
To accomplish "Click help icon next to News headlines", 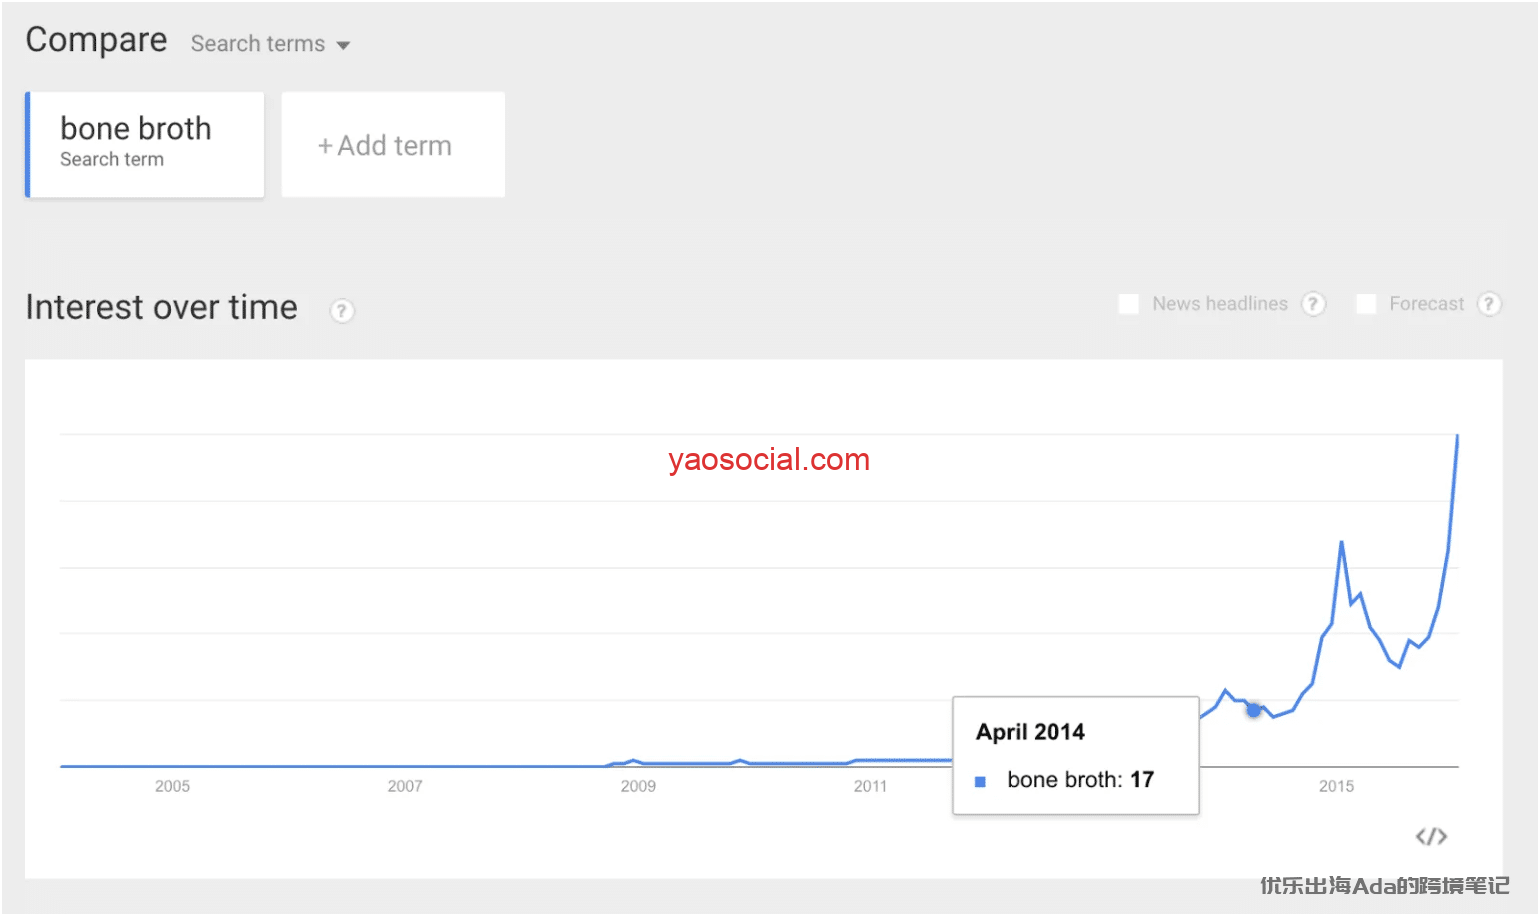I will tap(1314, 304).
